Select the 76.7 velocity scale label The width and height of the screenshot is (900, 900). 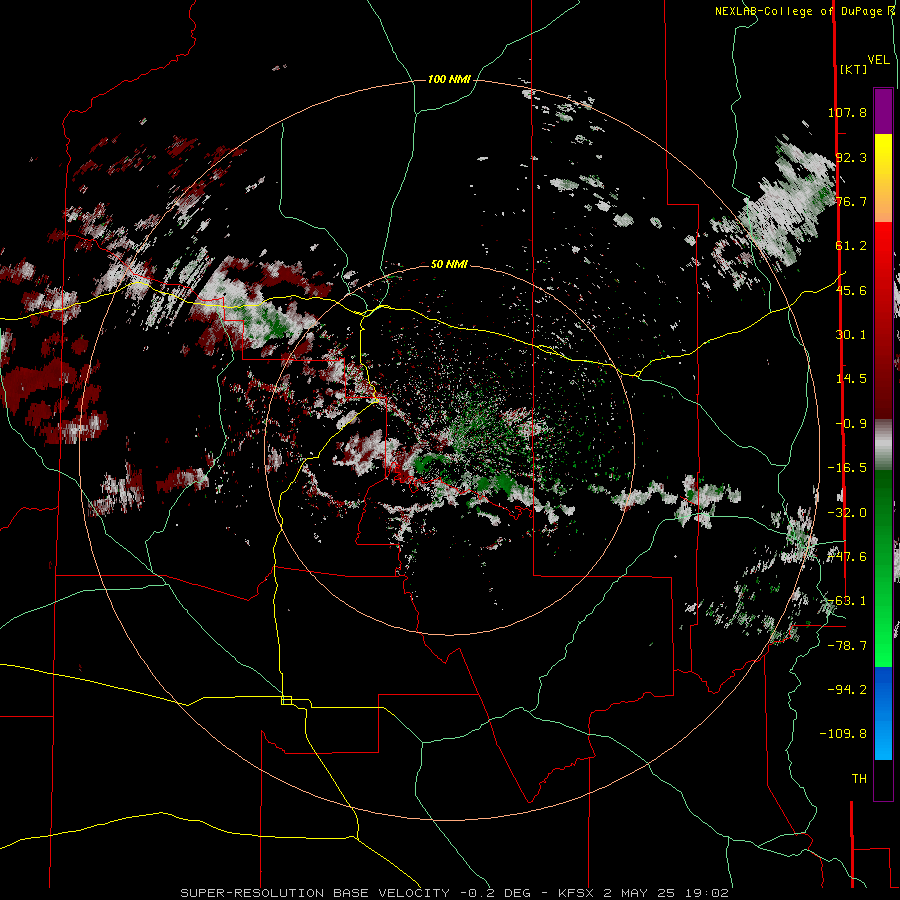click(x=851, y=201)
